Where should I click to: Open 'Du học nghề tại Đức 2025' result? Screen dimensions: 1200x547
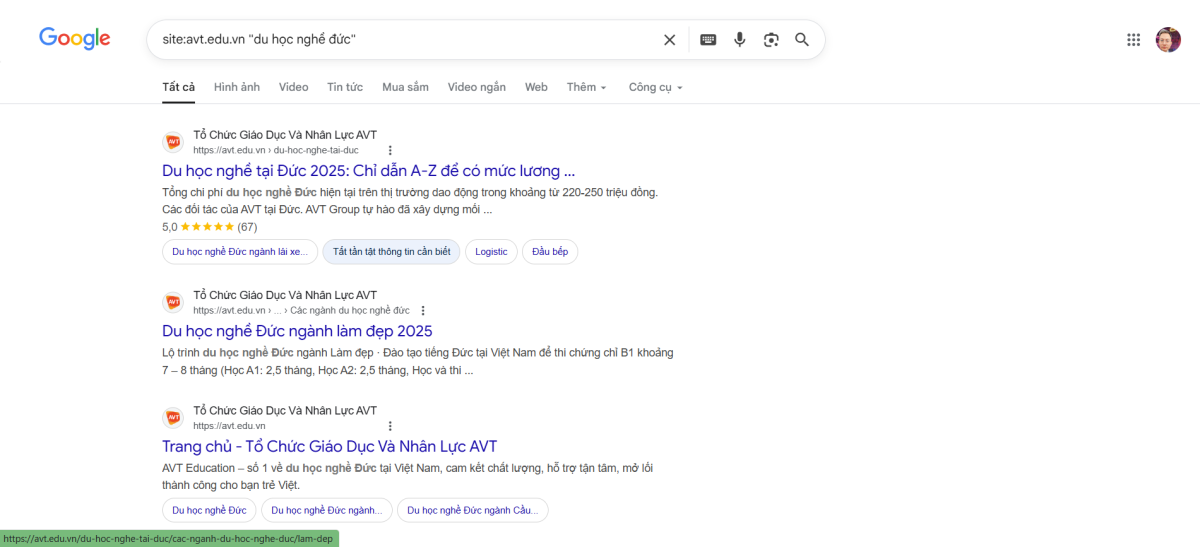(368, 171)
